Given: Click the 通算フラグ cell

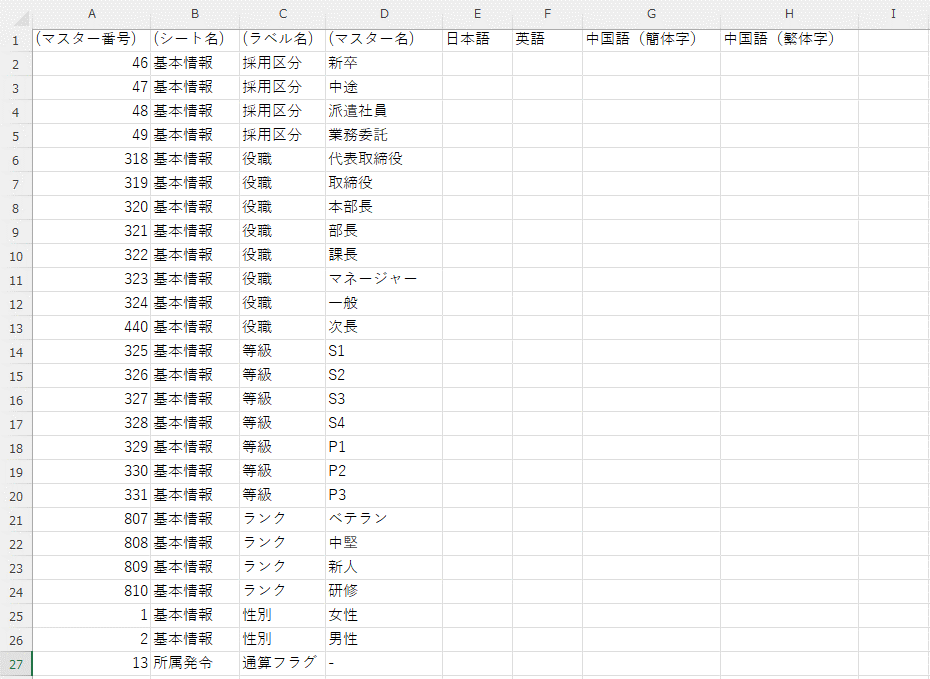Looking at the screenshot, I should coord(282,663).
